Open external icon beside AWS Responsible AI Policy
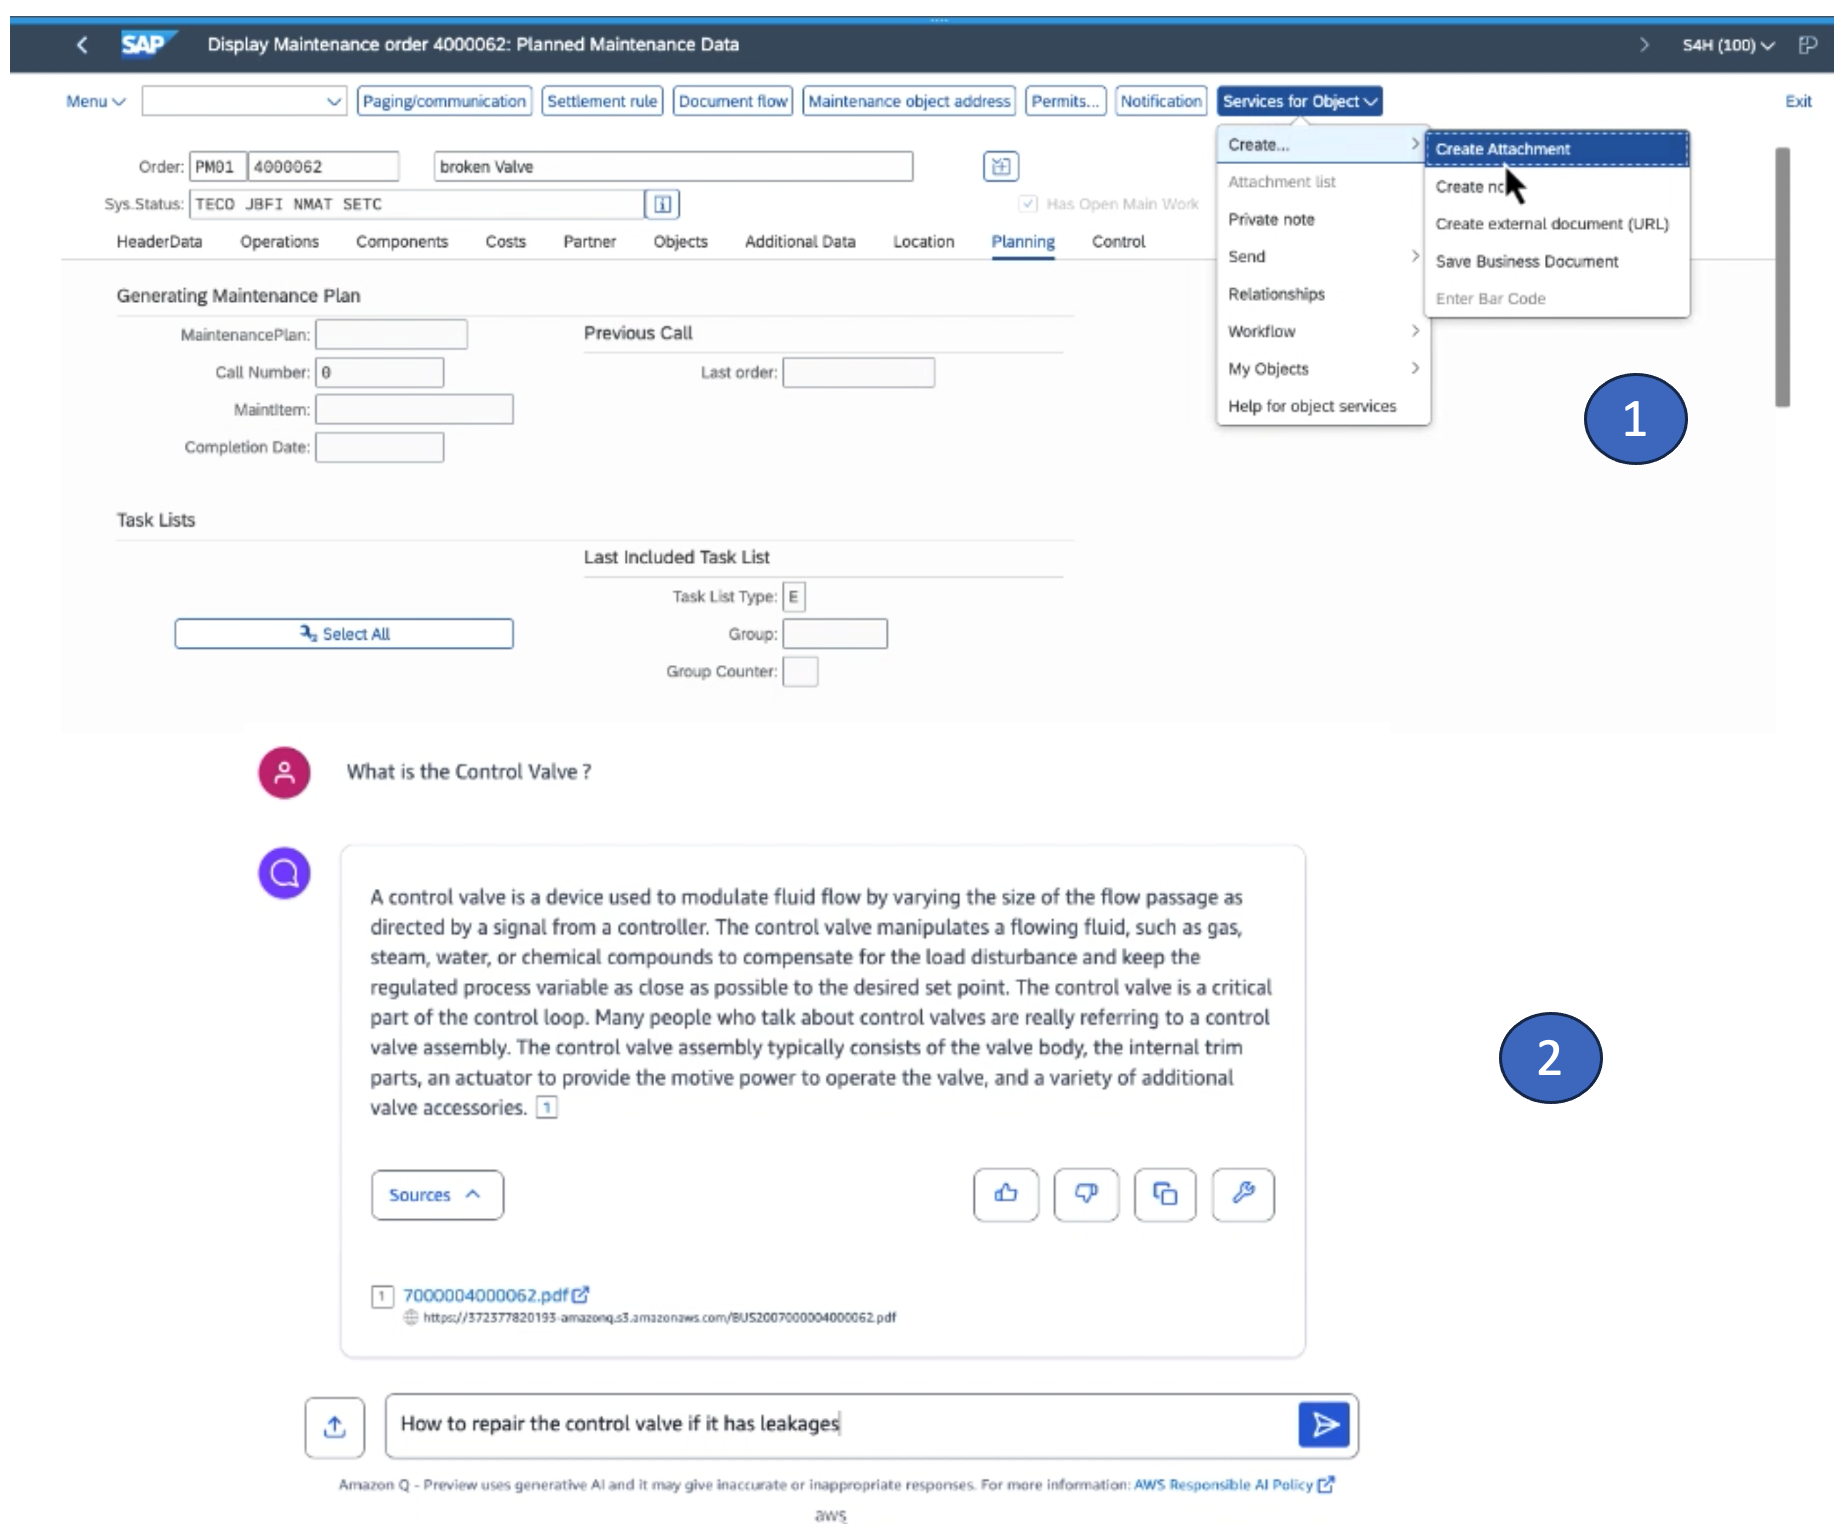1834x1524 pixels. click(x=1326, y=1485)
